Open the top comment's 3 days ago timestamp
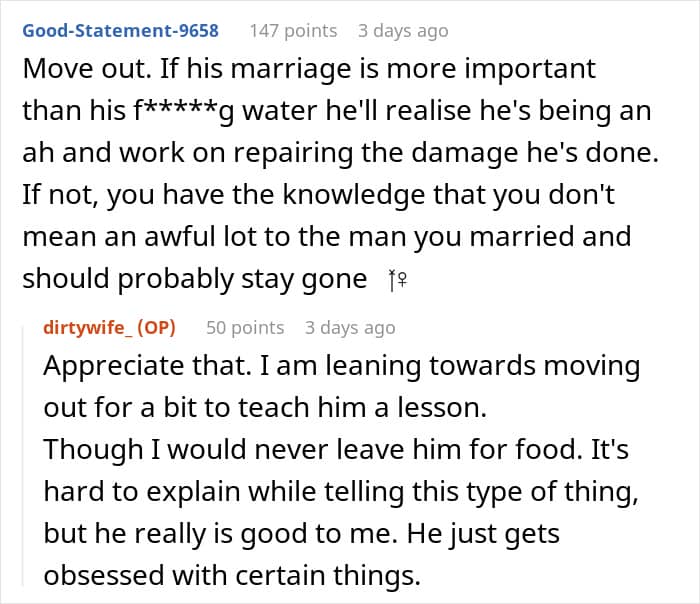Image resolution: width=700 pixels, height=604 pixels. point(403,31)
